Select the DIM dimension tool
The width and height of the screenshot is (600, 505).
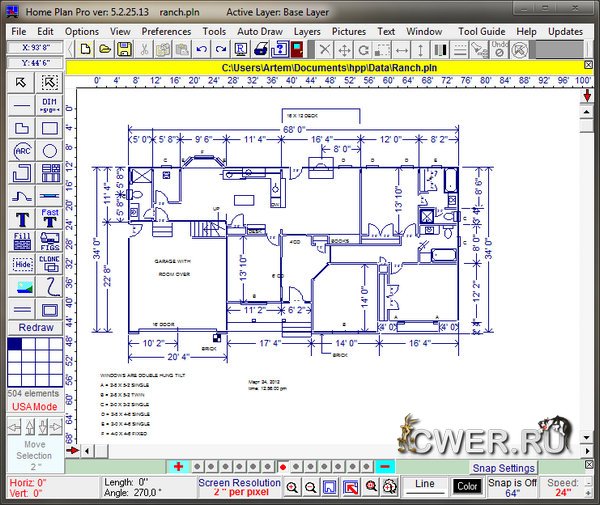50,104
